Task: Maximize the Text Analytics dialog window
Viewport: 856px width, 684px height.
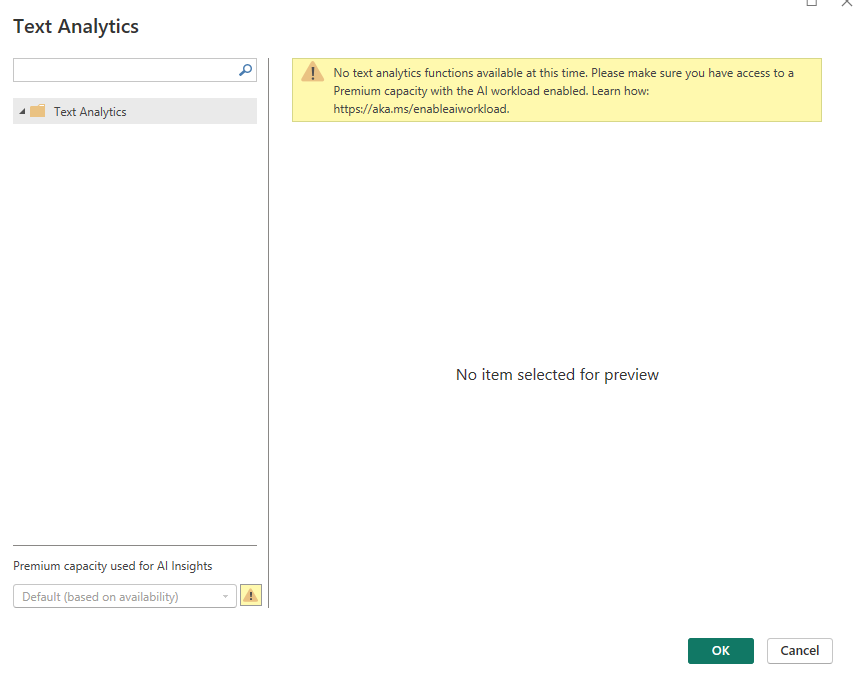Action: (x=812, y=3)
